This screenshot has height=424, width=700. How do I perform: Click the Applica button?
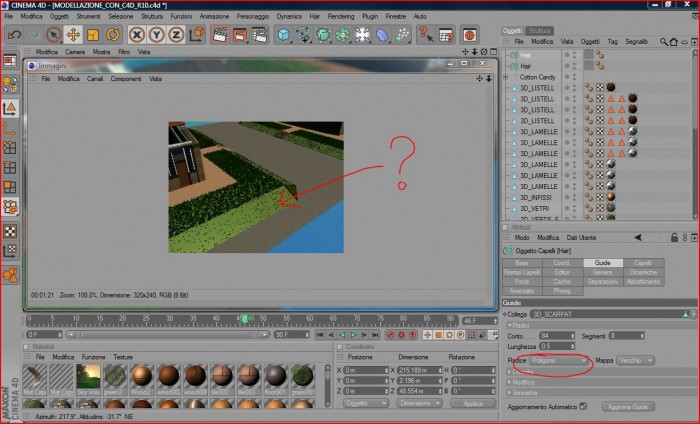472,403
